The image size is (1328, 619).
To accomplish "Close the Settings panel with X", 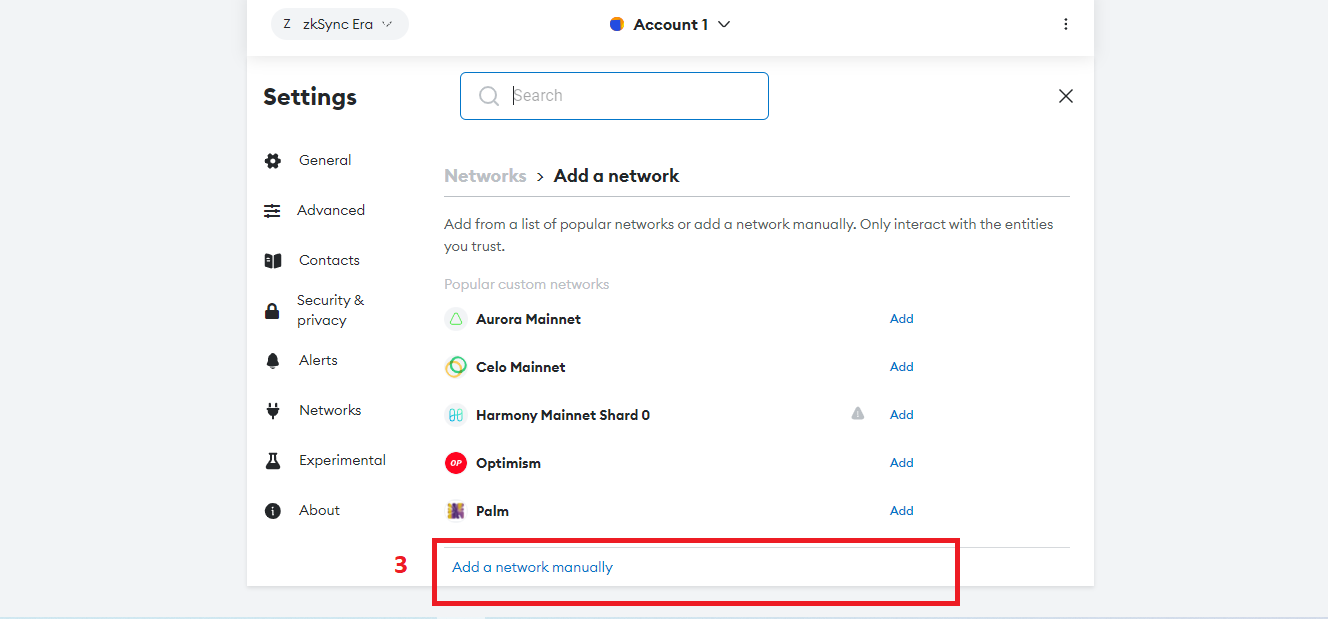I will 1066,96.
